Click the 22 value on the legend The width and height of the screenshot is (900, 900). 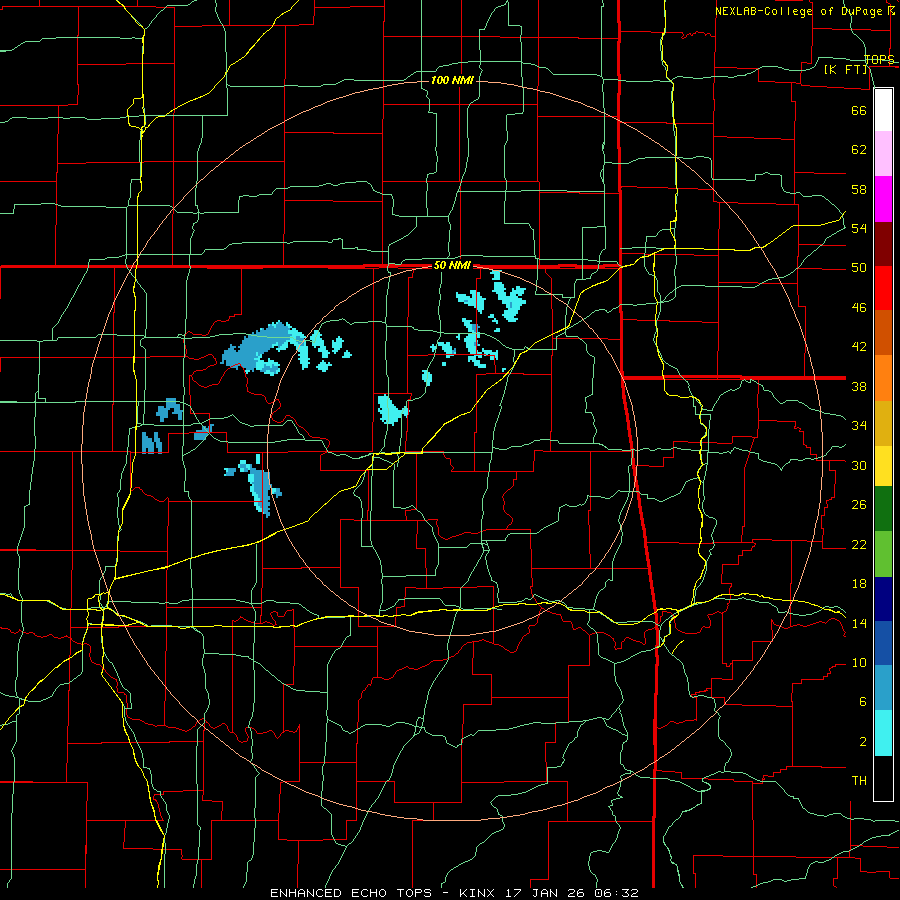859,544
